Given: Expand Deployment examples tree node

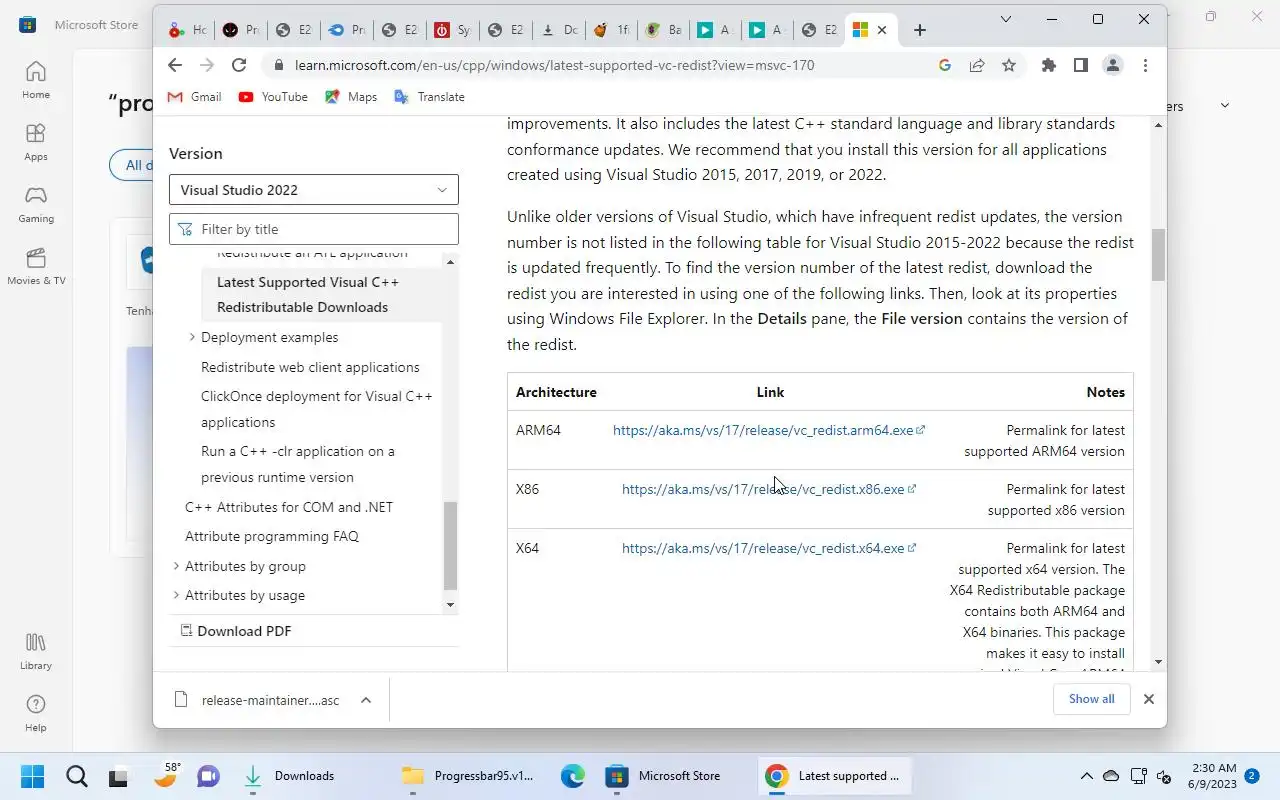Looking at the screenshot, I should [192, 337].
